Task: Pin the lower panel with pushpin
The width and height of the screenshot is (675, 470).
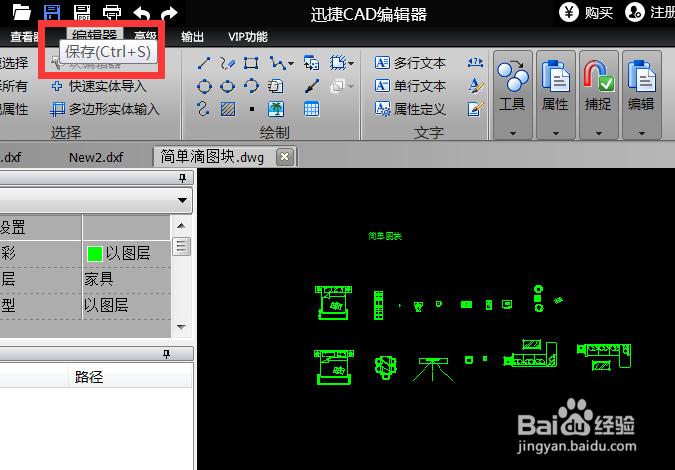Action: (167, 354)
